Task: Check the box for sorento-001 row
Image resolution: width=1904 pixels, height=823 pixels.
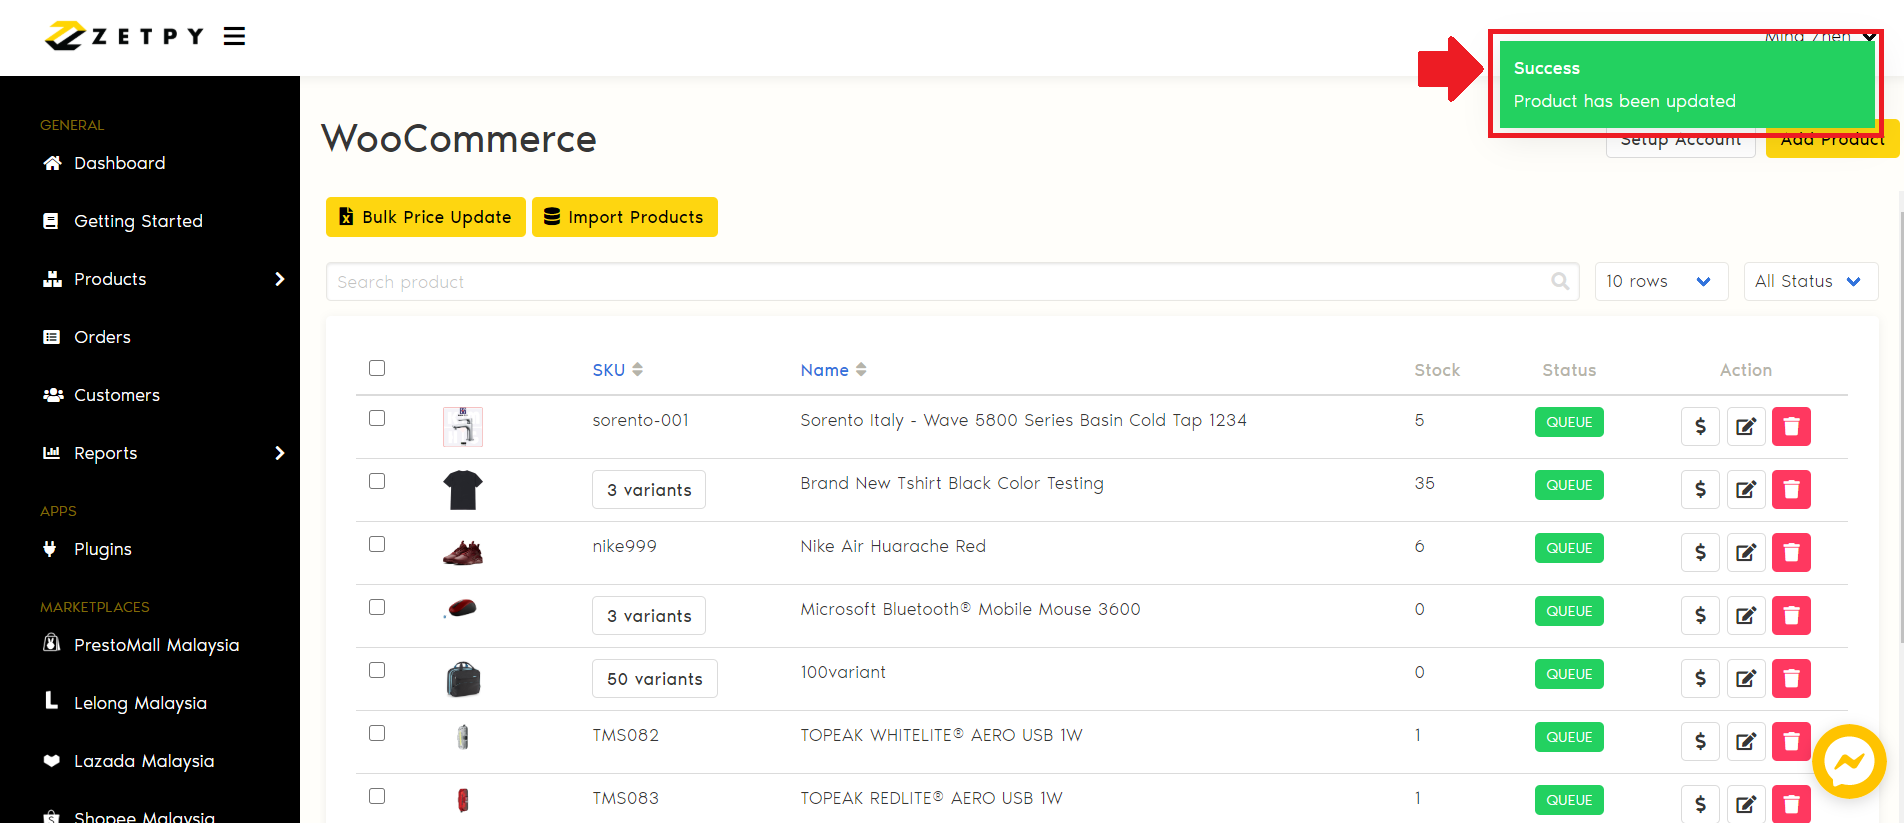Action: [x=377, y=418]
